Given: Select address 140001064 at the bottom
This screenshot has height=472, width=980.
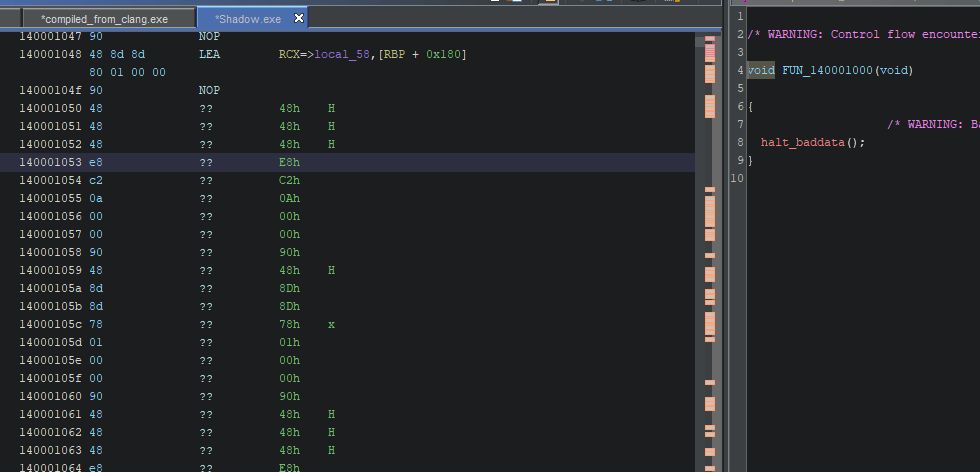Looking at the screenshot, I should click(x=51, y=468).
